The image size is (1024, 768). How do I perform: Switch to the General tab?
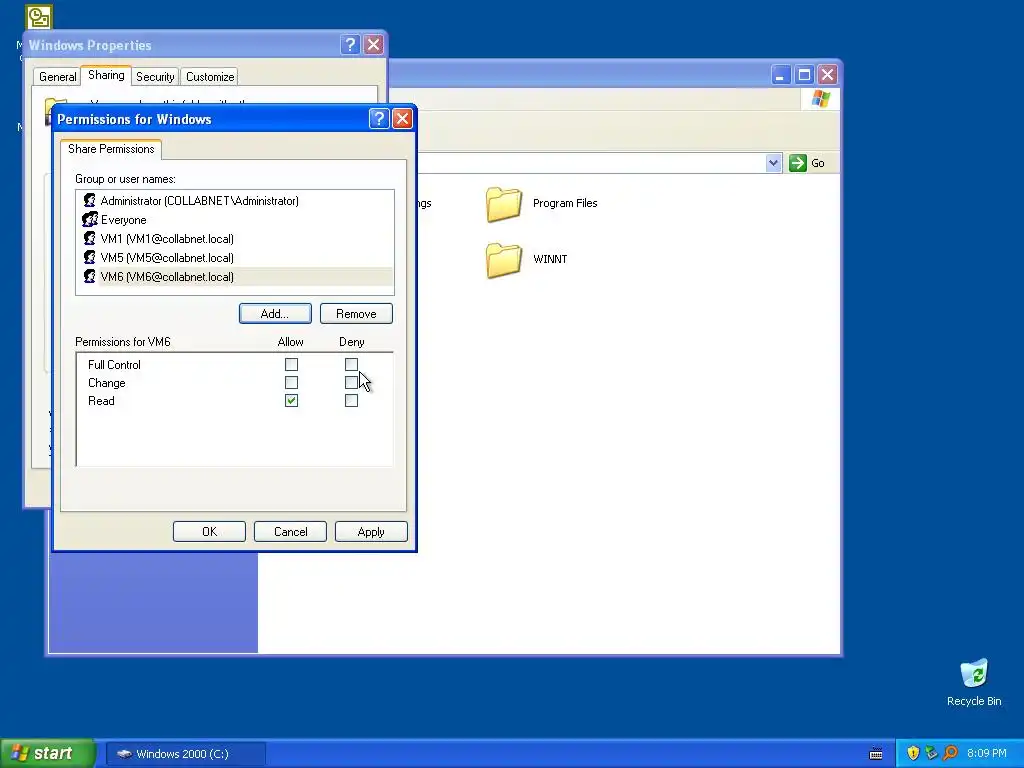tap(57, 77)
